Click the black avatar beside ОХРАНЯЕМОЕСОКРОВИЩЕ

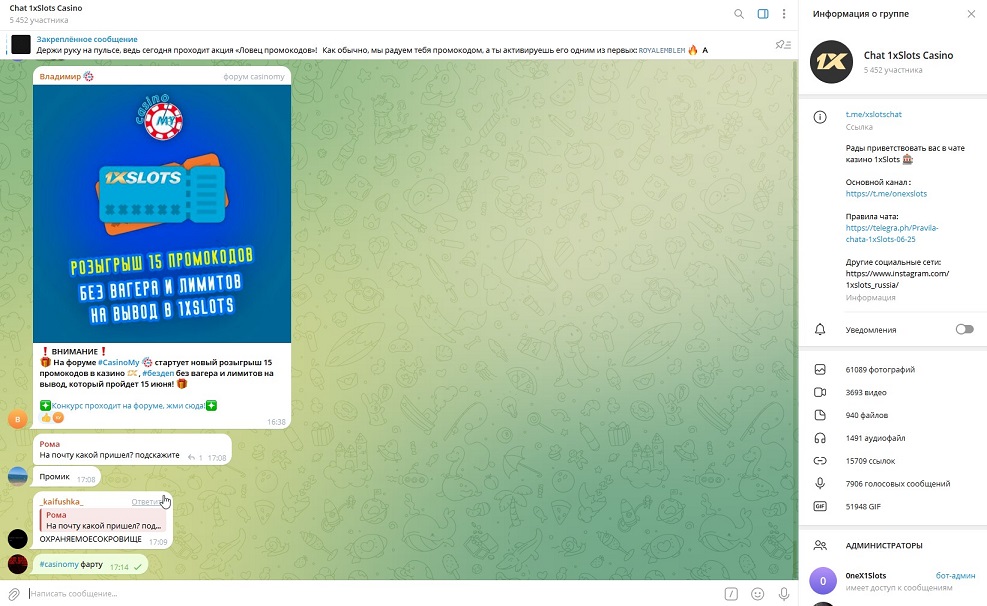point(18,539)
